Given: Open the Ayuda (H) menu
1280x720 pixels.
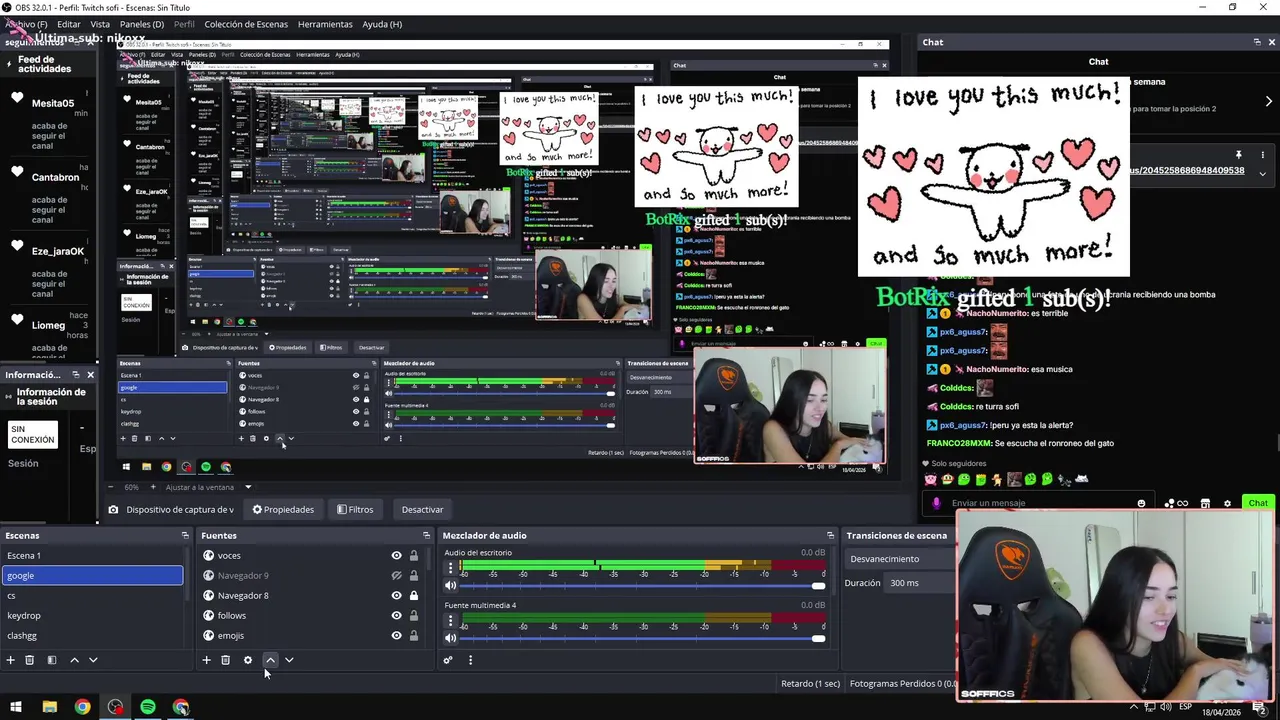Looking at the screenshot, I should click(x=382, y=24).
